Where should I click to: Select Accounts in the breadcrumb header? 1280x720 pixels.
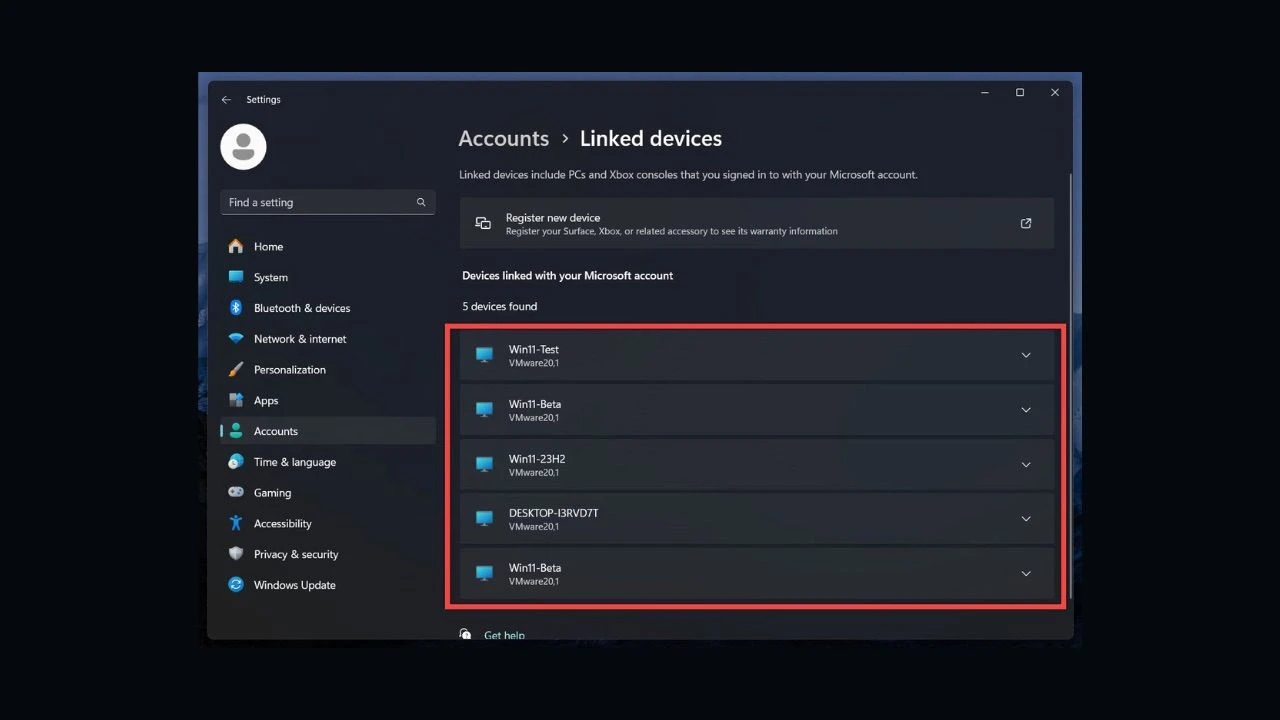tap(503, 138)
